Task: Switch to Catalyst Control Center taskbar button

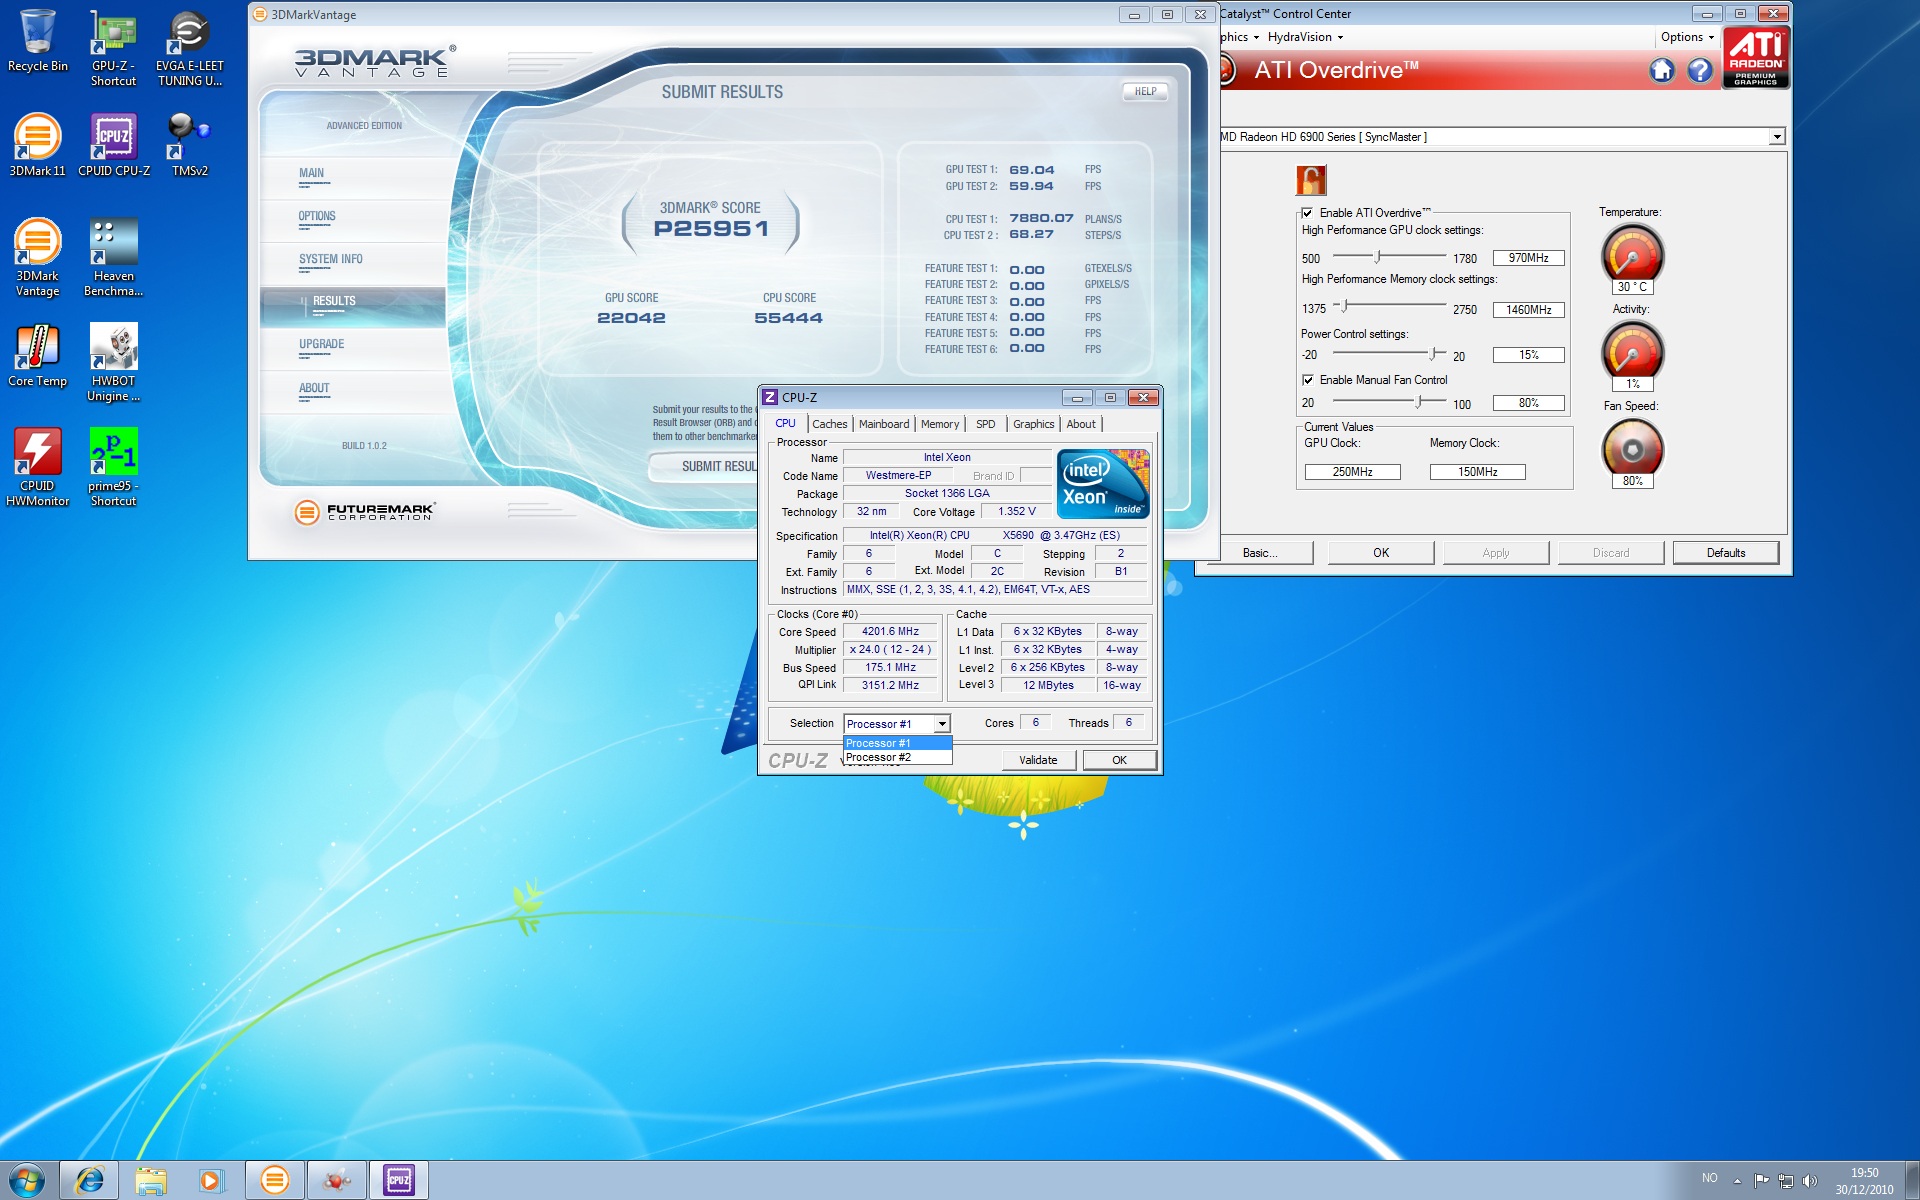Action: tap(336, 1180)
